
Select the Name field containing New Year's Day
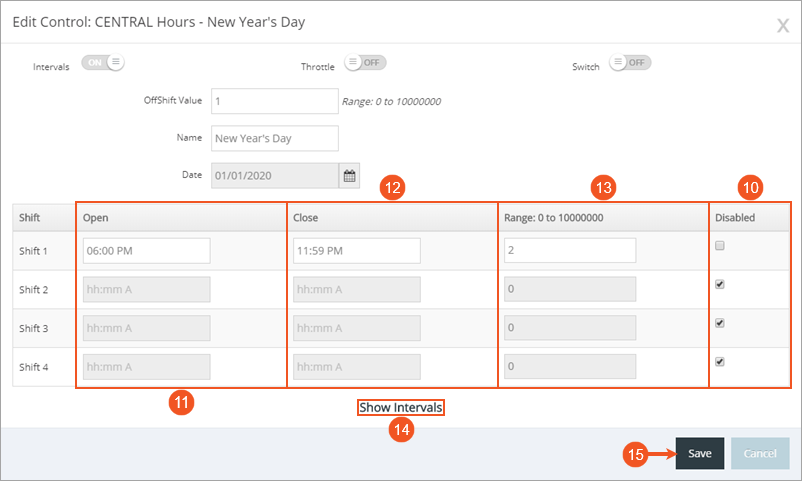pyautogui.click(x=275, y=138)
